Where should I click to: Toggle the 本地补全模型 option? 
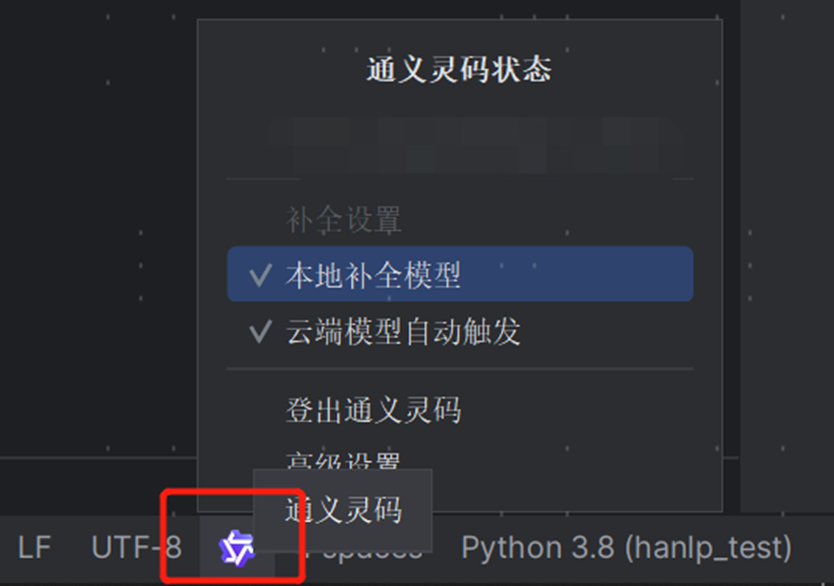pyautogui.click(x=460, y=274)
